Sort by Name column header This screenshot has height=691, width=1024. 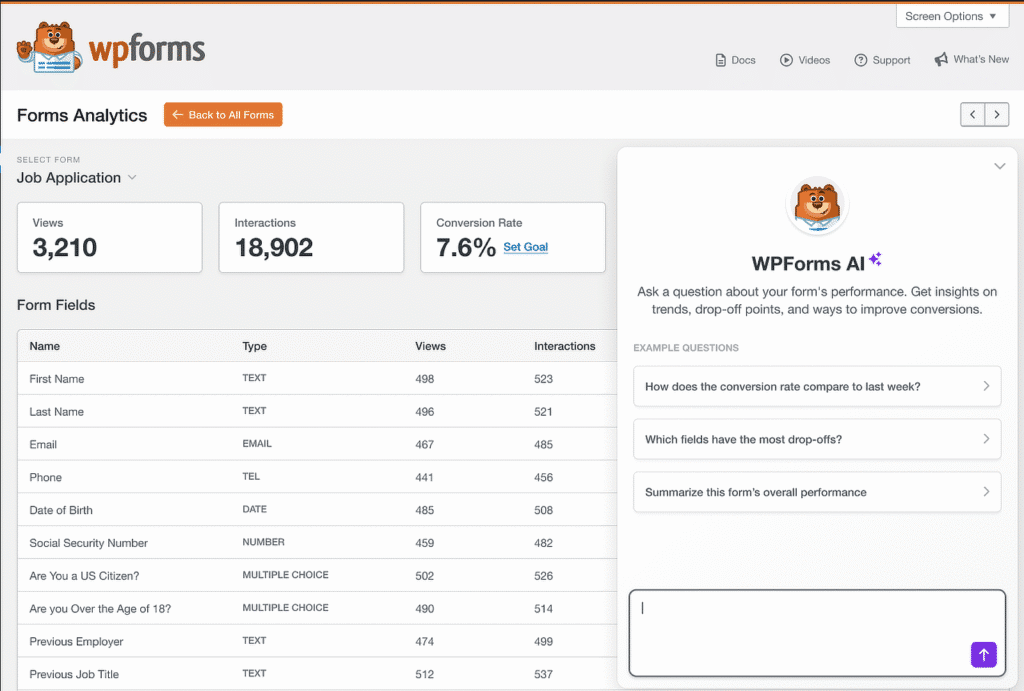pyautogui.click(x=44, y=346)
